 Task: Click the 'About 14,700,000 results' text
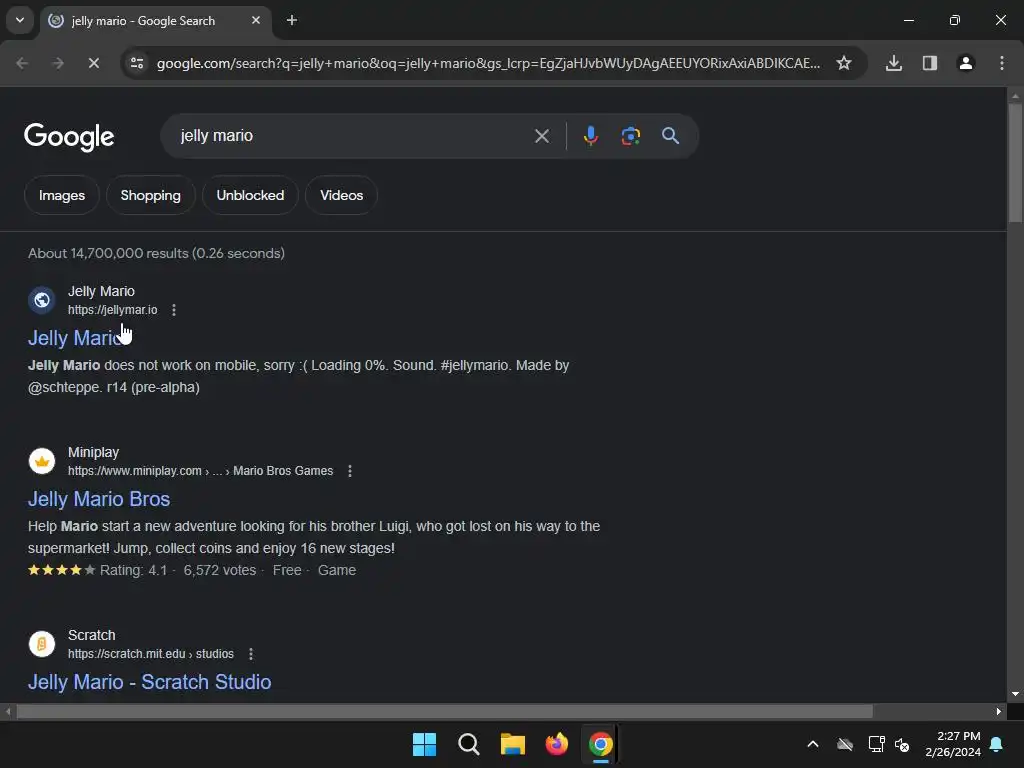pos(108,253)
